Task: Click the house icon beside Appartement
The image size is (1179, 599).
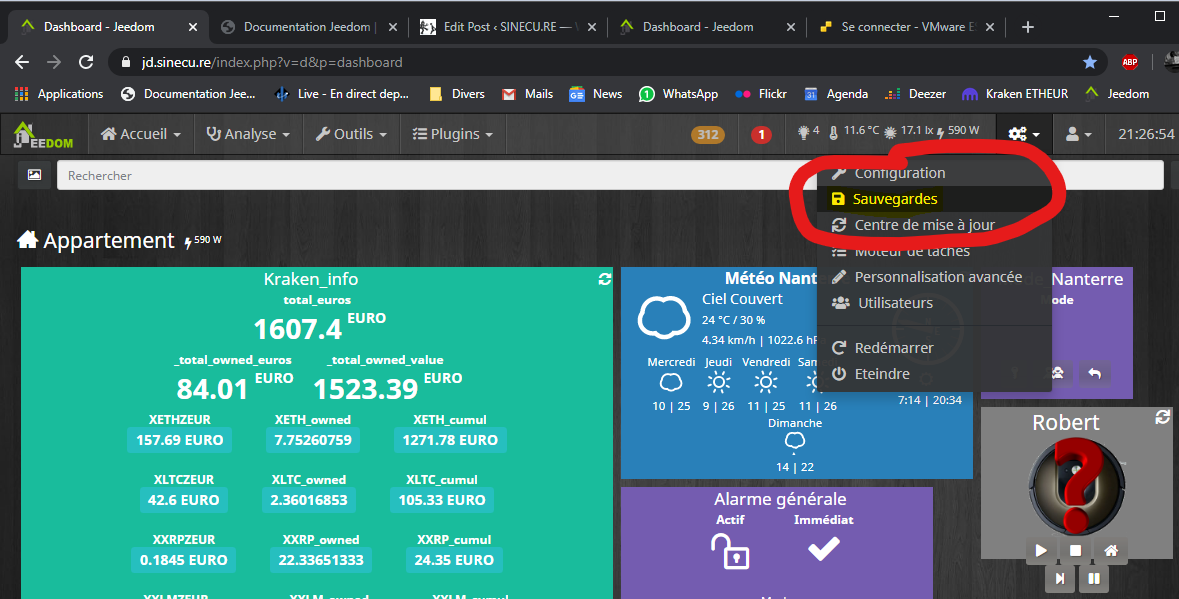Action: pos(28,240)
